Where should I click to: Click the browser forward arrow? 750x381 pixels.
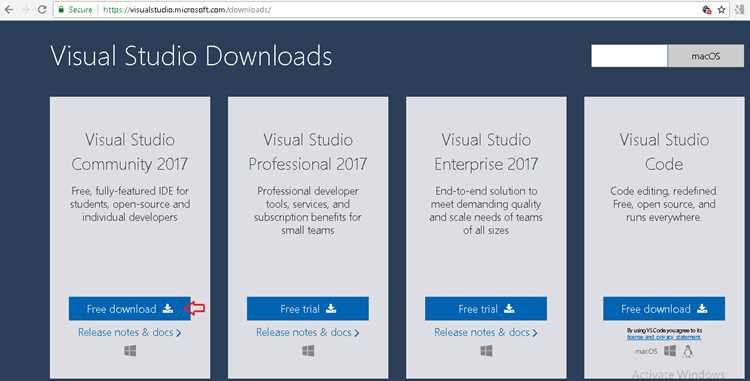point(26,10)
